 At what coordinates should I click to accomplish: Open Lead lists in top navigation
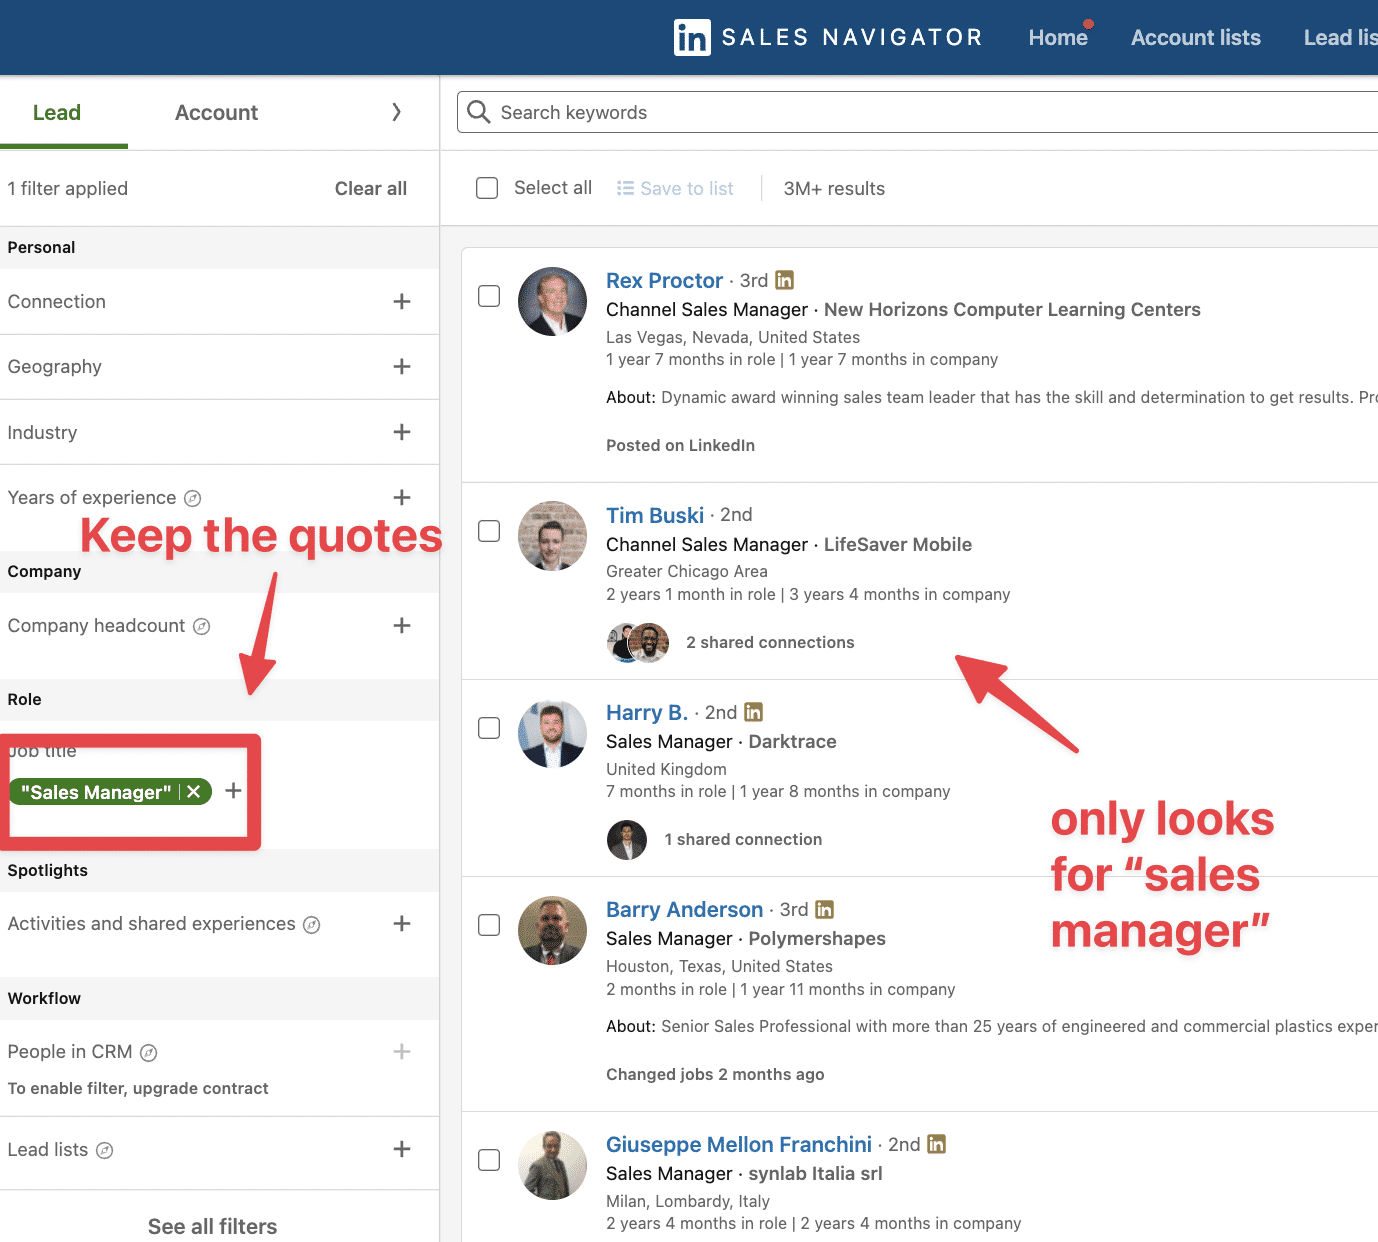coord(1340,37)
